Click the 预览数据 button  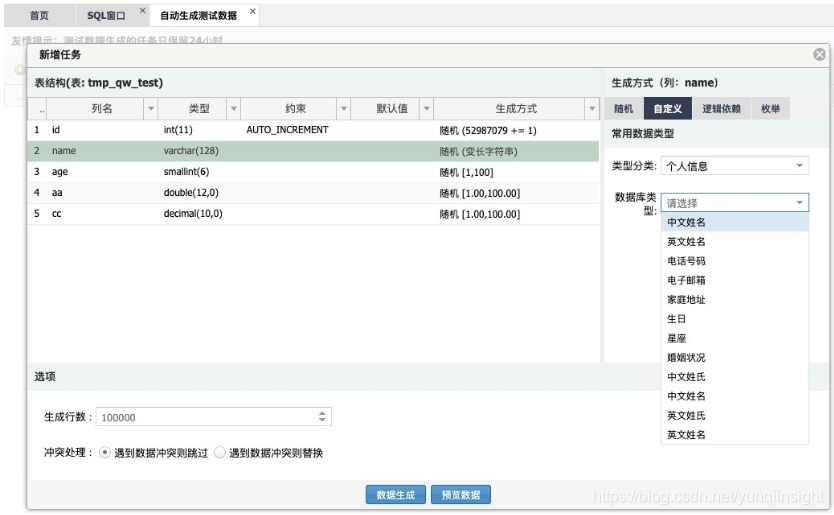(x=461, y=494)
